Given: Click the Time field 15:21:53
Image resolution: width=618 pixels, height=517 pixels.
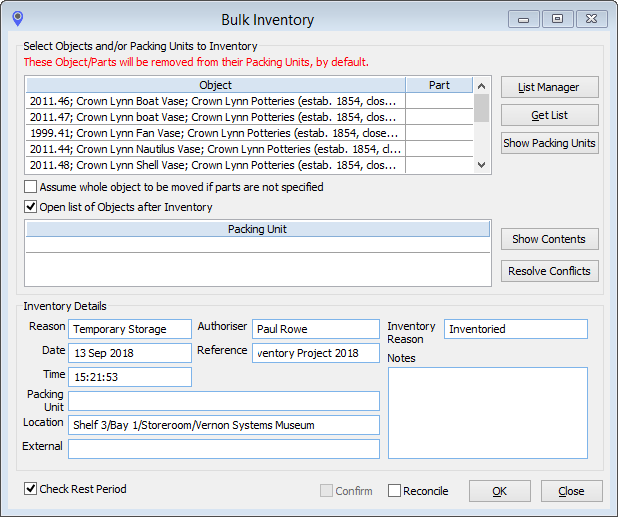Looking at the screenshot, I should point(130,377).
